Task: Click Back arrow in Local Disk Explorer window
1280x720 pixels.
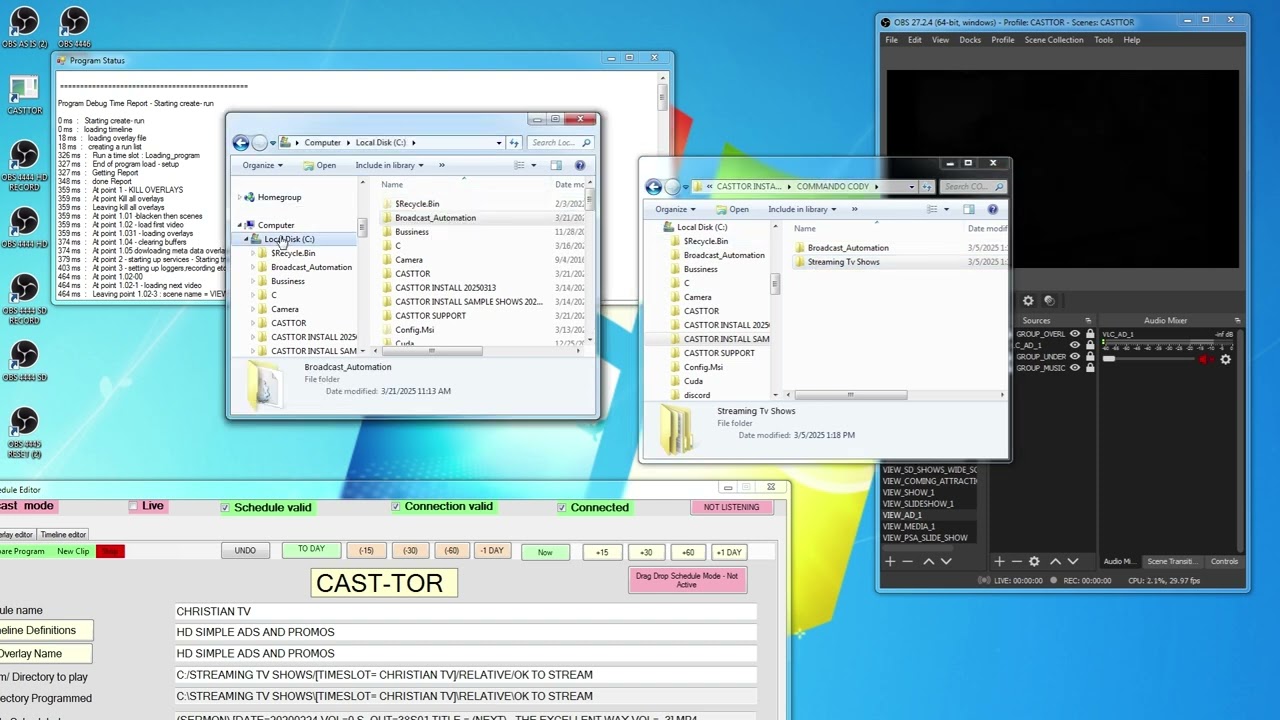Action: [x=240, y=143]
